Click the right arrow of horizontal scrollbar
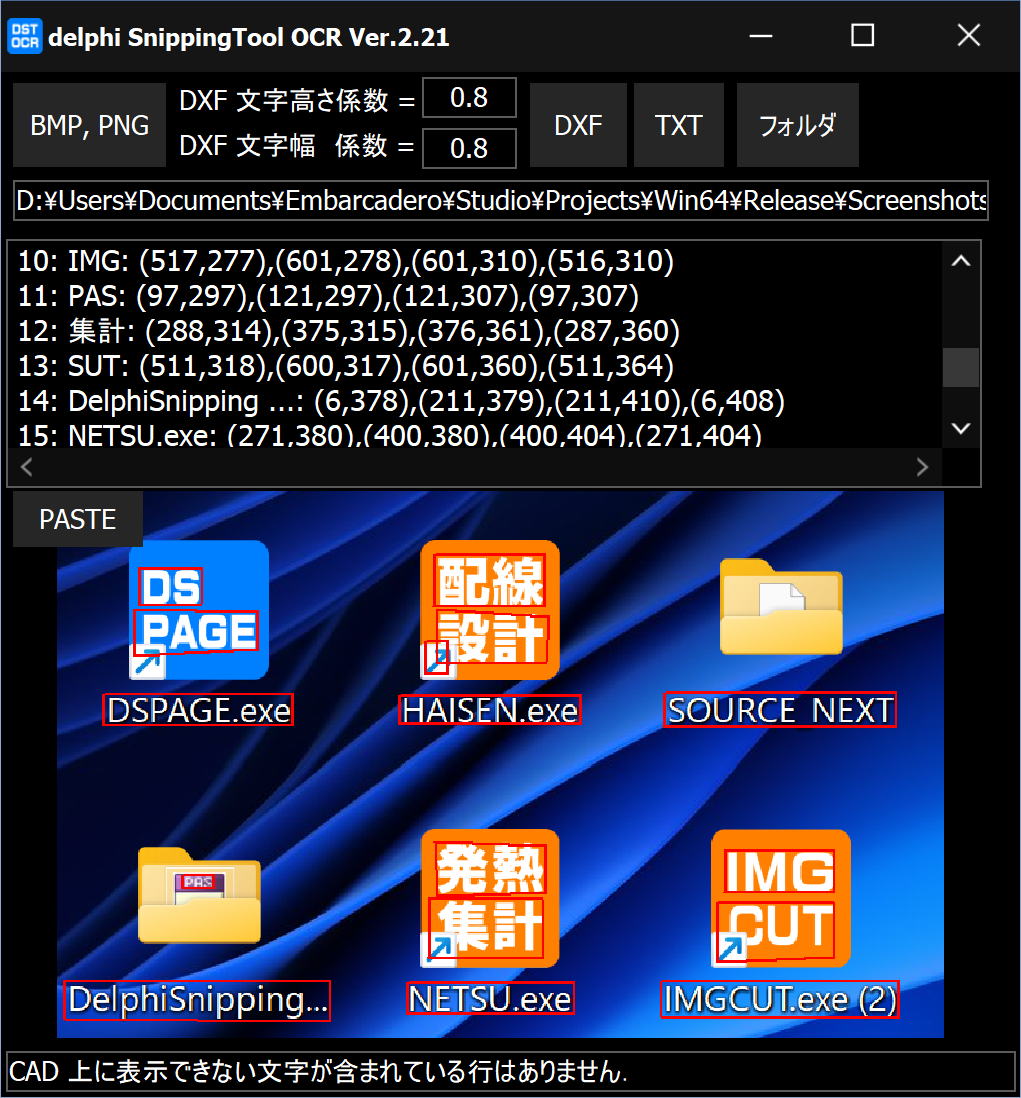The image size is (1021, 1098). (x=922, y=467)
